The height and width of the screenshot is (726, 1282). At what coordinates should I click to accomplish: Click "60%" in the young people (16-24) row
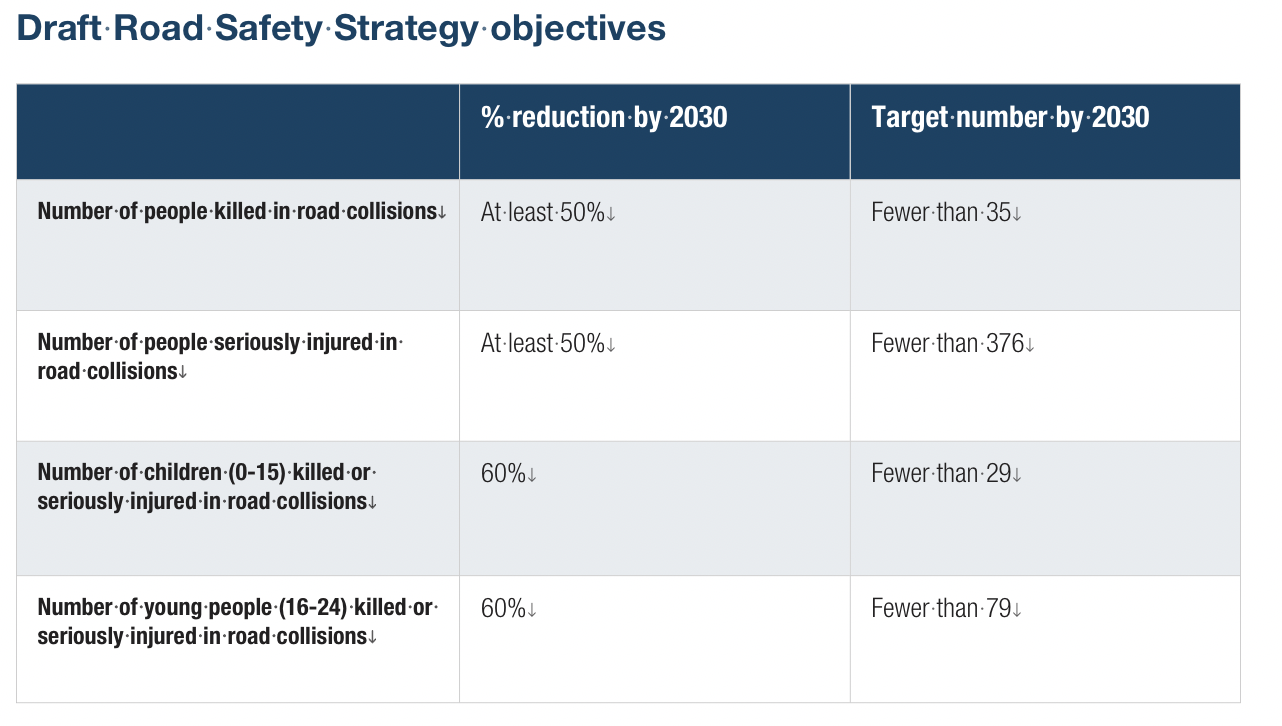(x=508, y=609)
